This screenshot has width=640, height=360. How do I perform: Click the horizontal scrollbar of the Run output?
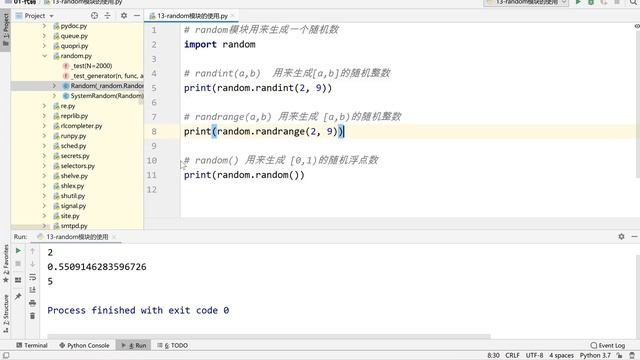point(269,337)
